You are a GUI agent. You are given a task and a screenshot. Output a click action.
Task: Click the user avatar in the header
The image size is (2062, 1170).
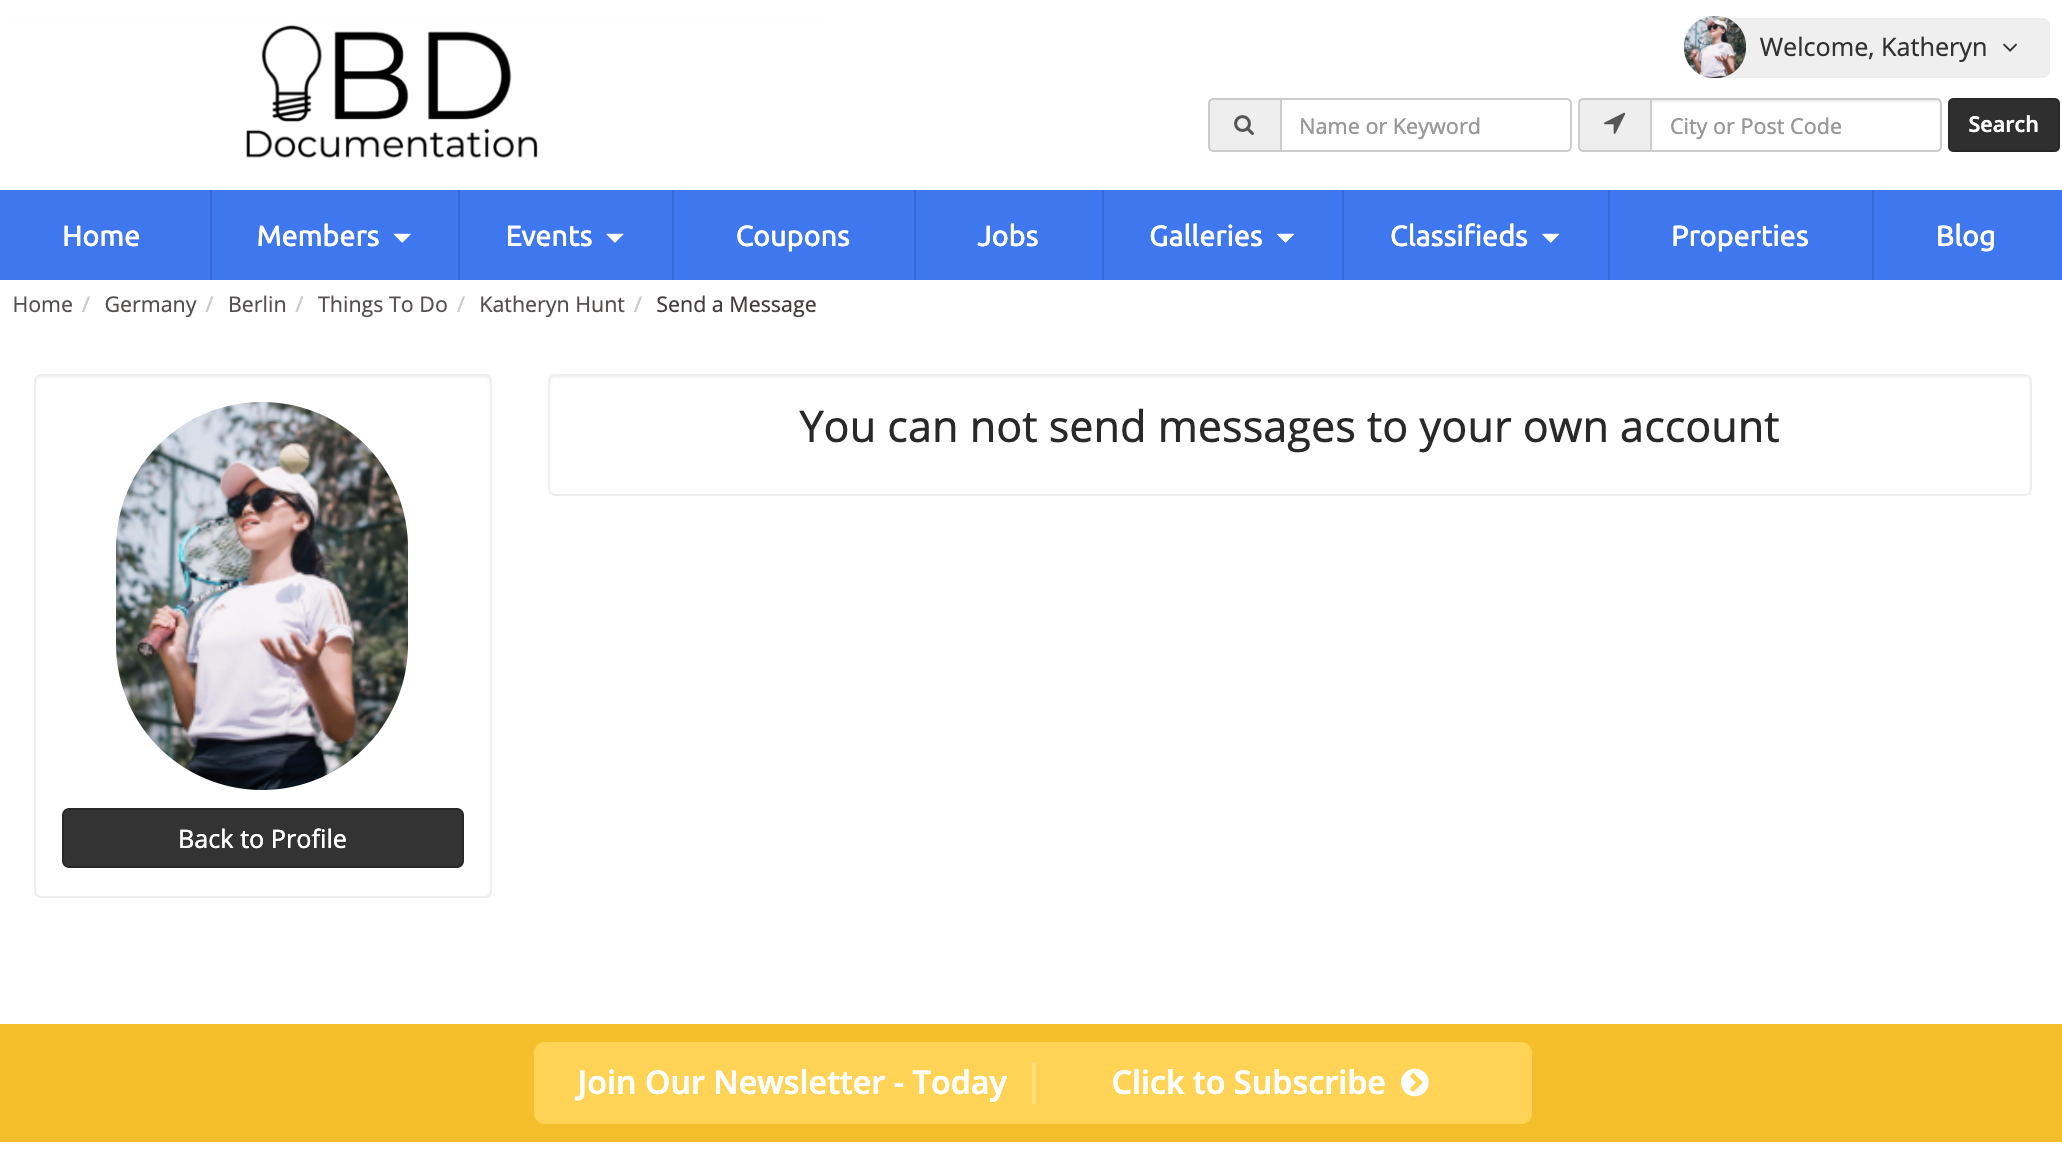[x=1714, y=47]
